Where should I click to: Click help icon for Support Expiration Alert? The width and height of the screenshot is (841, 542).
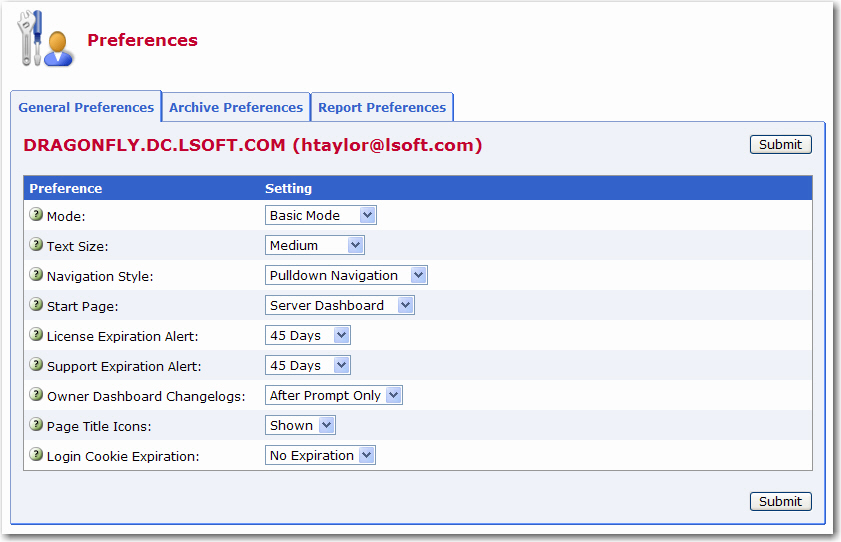[x=36, y=365]
